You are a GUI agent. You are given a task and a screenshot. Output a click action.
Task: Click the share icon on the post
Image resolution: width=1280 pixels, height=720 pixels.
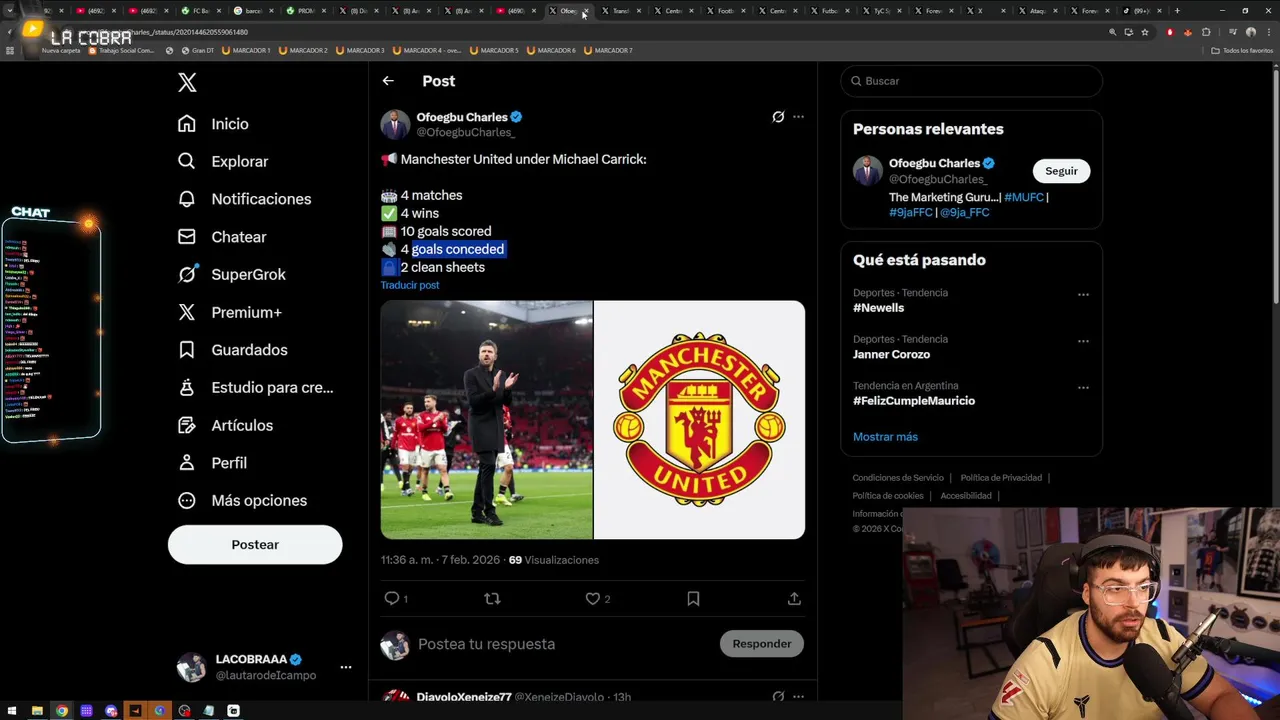pyautogui.click(x=794, y=598)
